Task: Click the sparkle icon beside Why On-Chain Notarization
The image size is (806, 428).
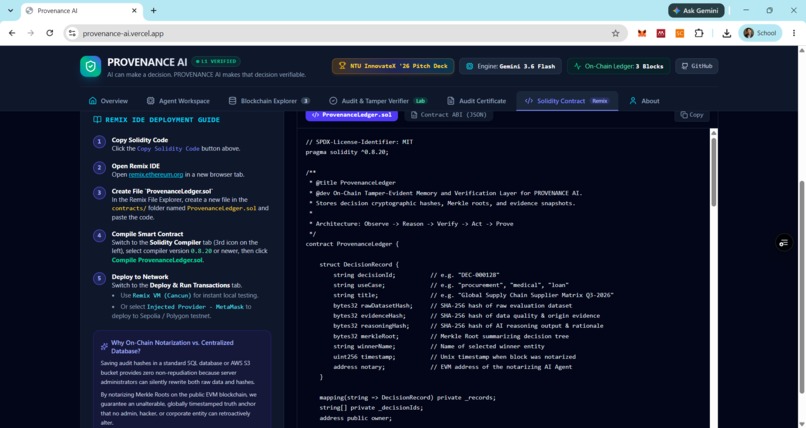Action: tap(104, 346)
